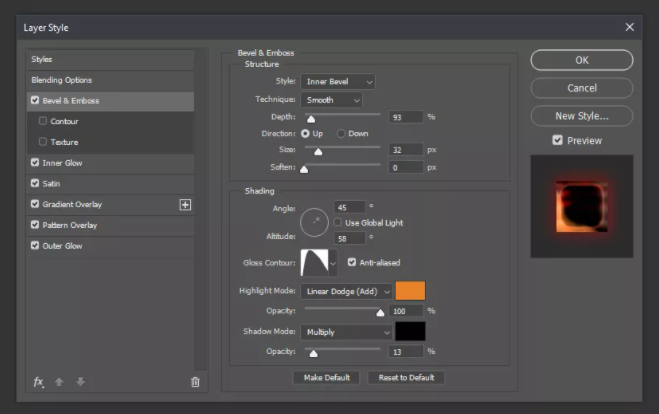Toggle the Inner Glow checkbox
The height and width of the screenshot is (414, 659).
tap(35, 162)
